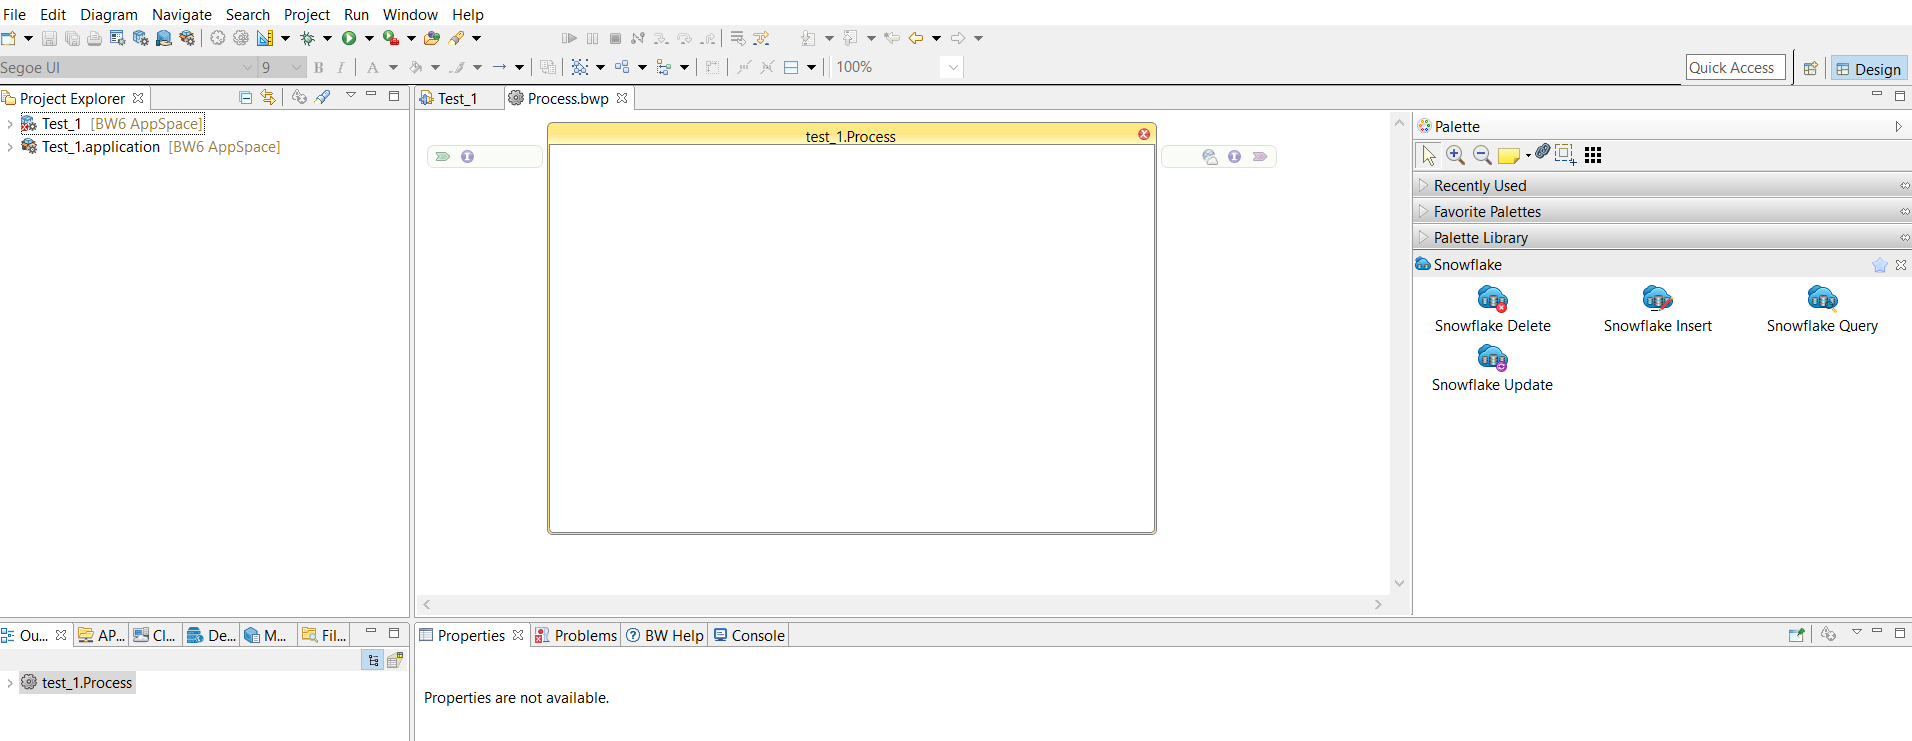
Task: Select the Snowflake Delete activity
Action: click(x=1492, y=310)
